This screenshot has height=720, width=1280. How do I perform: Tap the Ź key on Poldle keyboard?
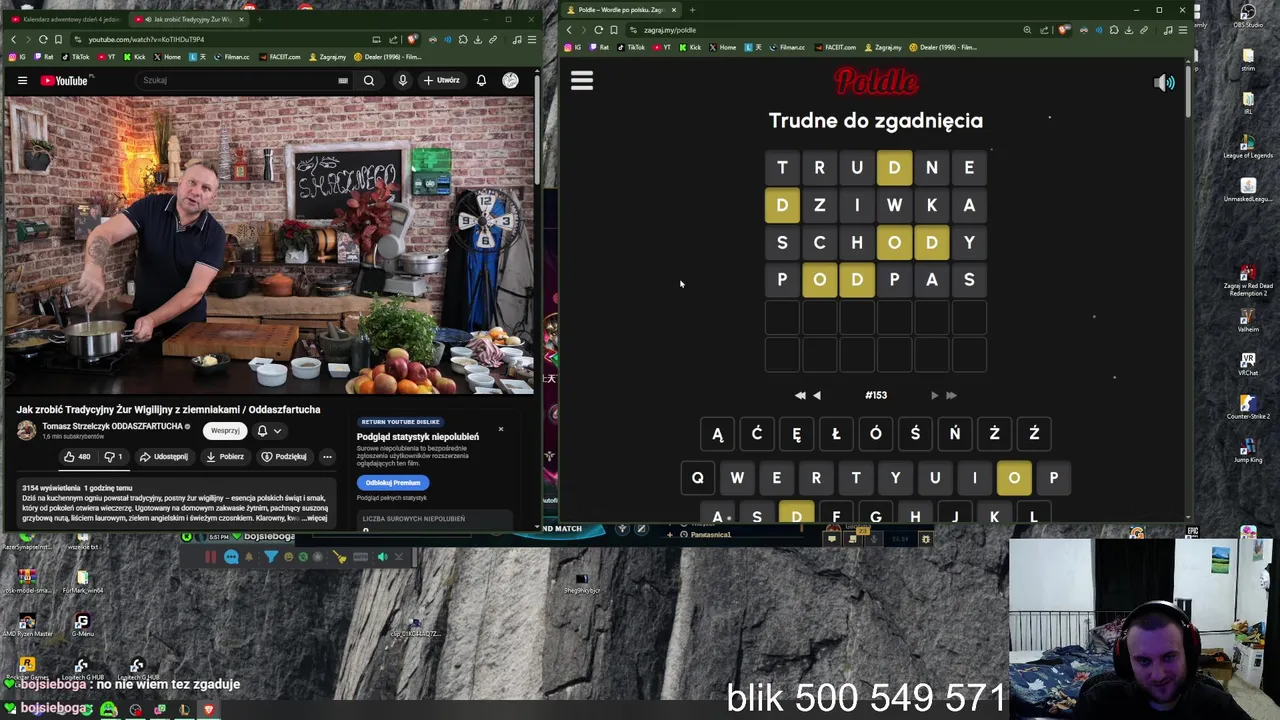click(x=1034, y=434)
